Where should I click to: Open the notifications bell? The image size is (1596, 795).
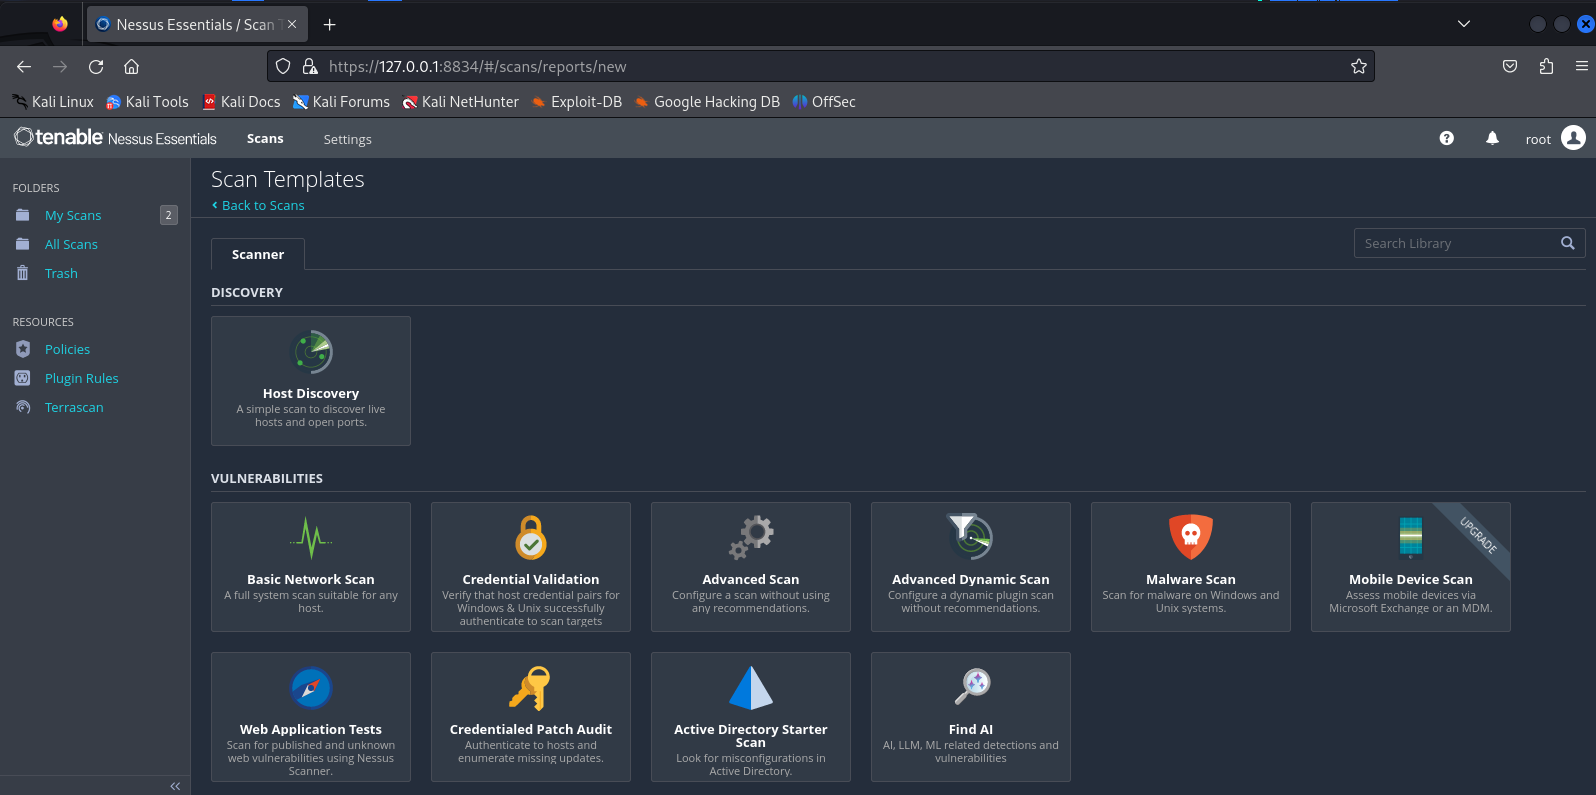pos(1492,138)
